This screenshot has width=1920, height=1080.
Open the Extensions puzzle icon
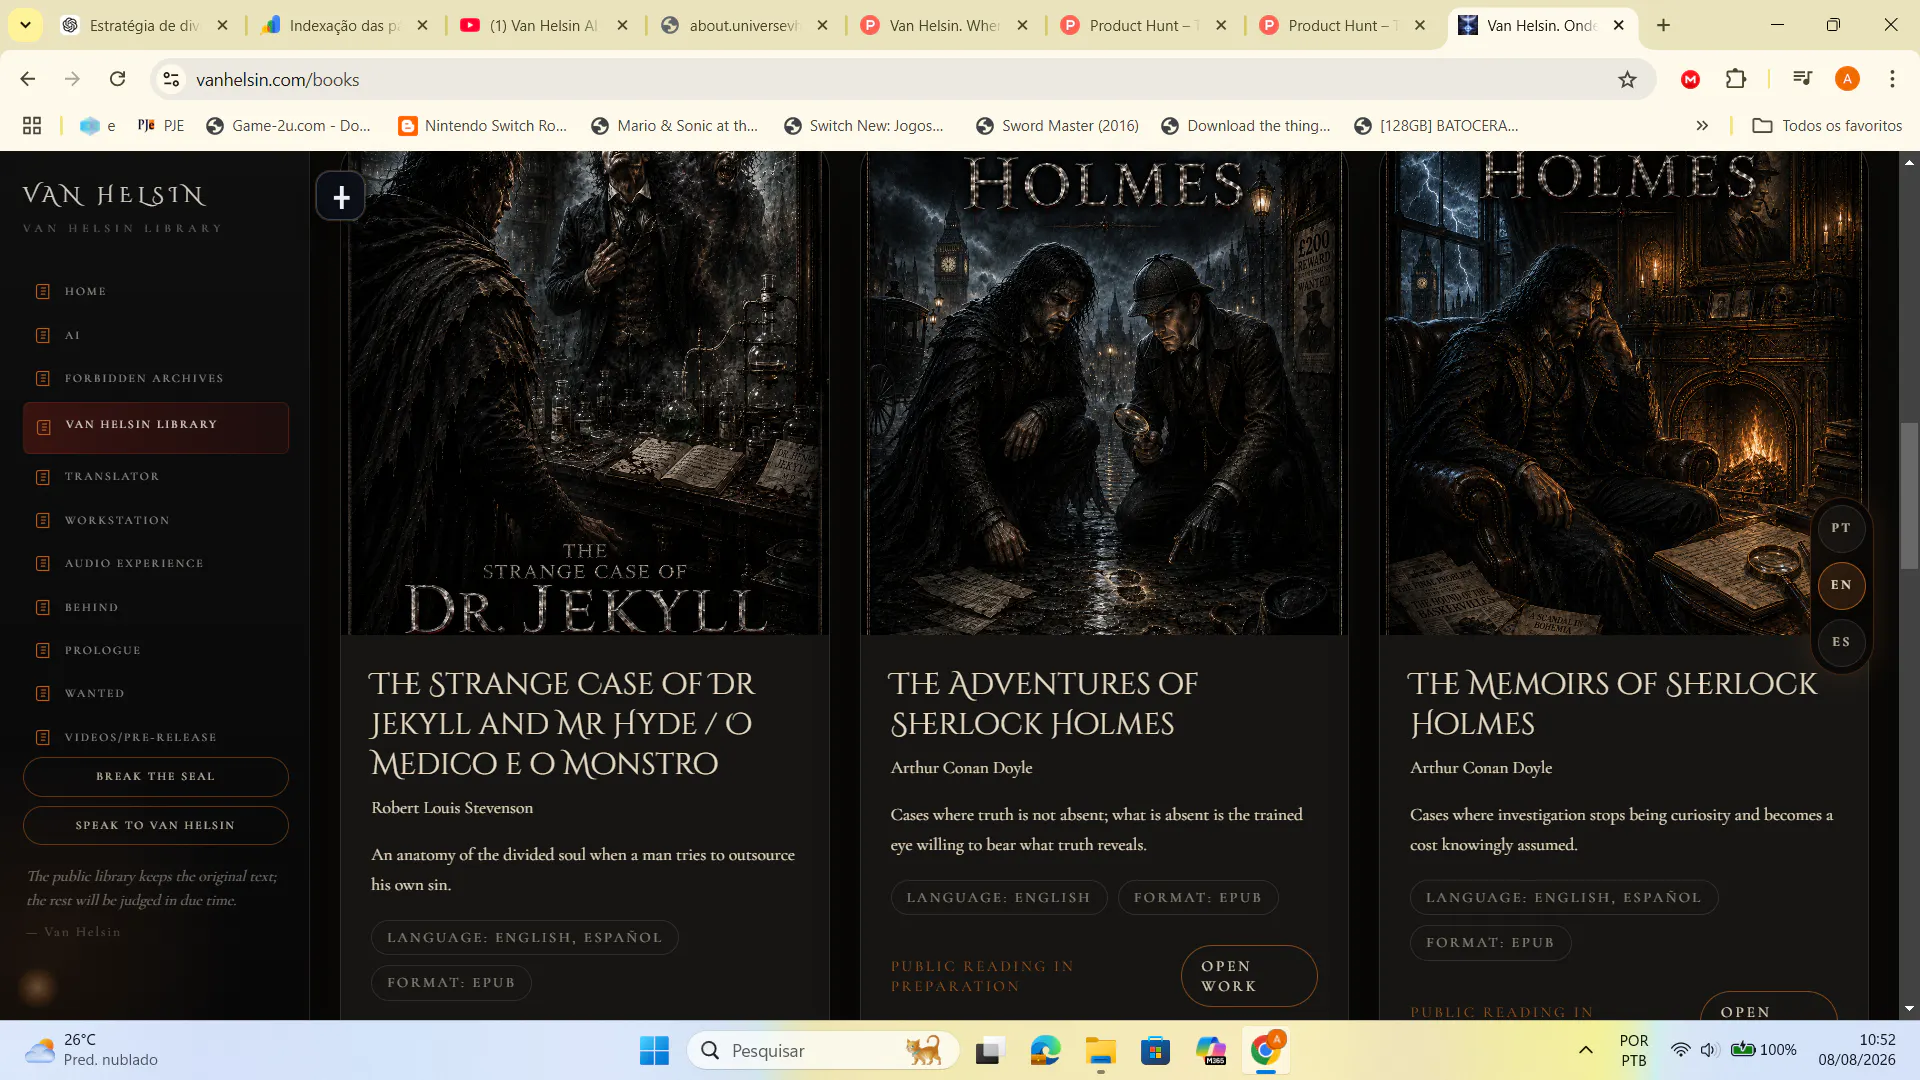[1736, 79]
